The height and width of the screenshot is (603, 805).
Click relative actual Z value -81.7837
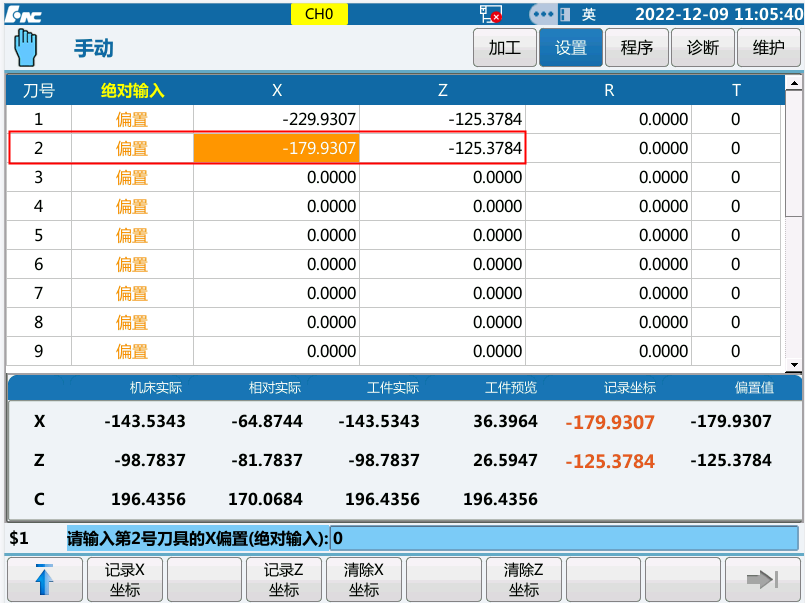pyautogui.click(x=267, y=460)
